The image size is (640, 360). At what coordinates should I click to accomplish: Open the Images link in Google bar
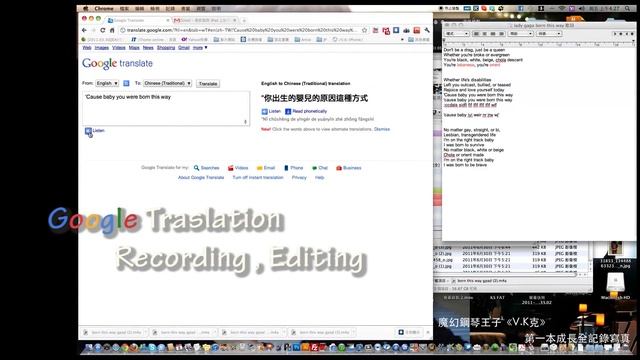point(102,48)
